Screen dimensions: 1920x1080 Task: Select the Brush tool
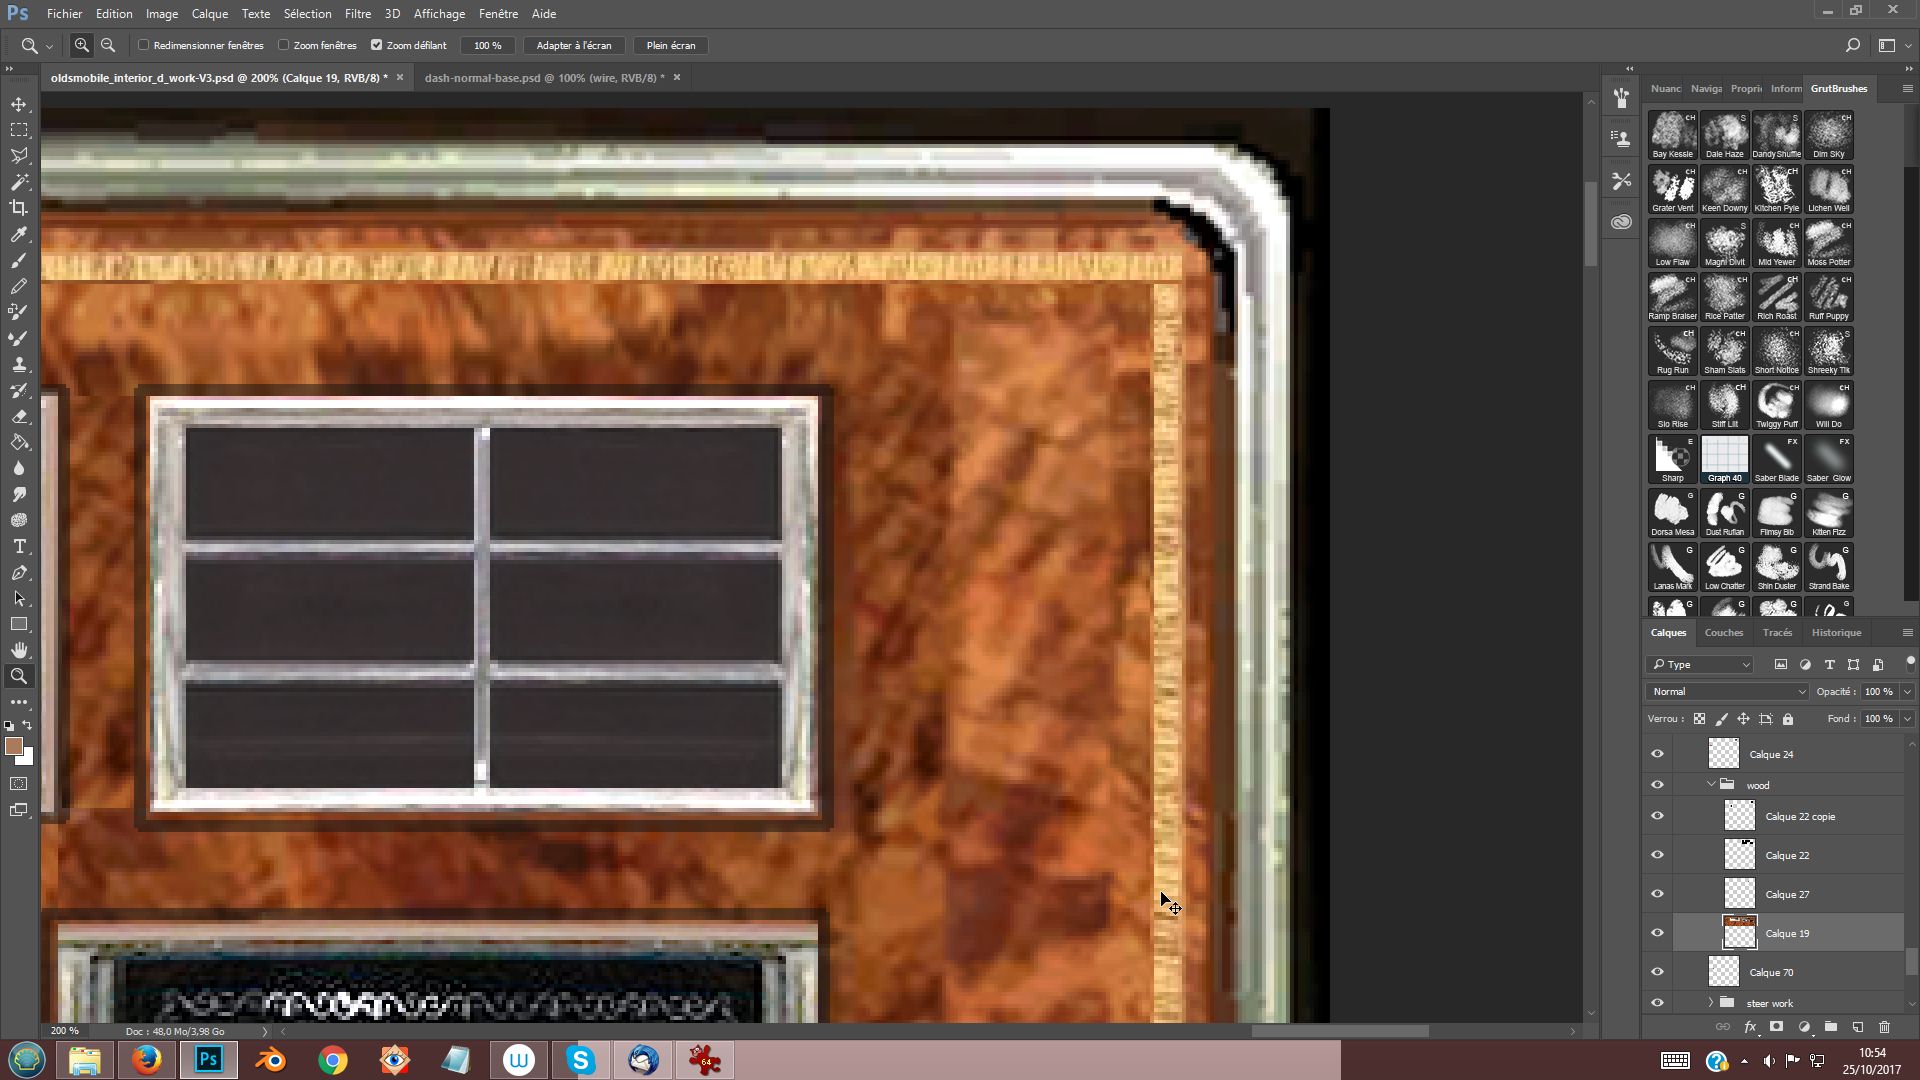(19, 260)
